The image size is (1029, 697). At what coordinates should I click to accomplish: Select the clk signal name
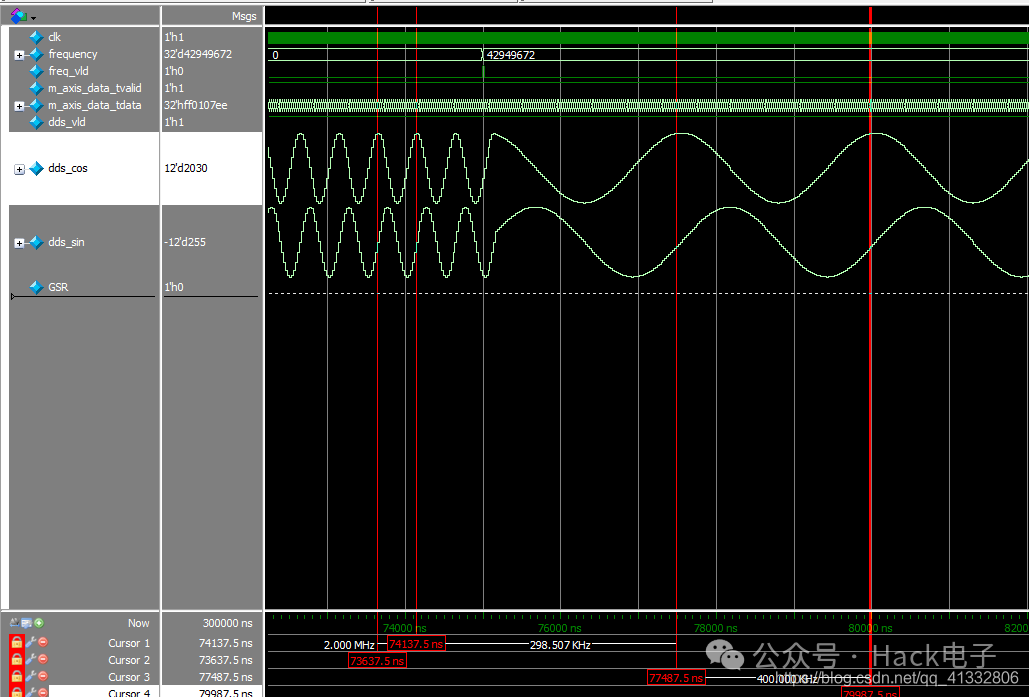54,37
